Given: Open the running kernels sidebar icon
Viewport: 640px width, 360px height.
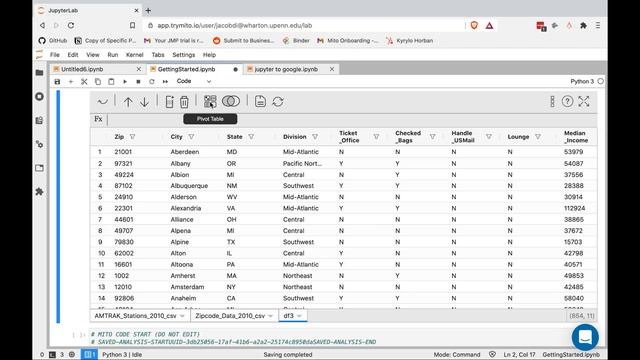Looking at the screenshot, I should [40, 96].
